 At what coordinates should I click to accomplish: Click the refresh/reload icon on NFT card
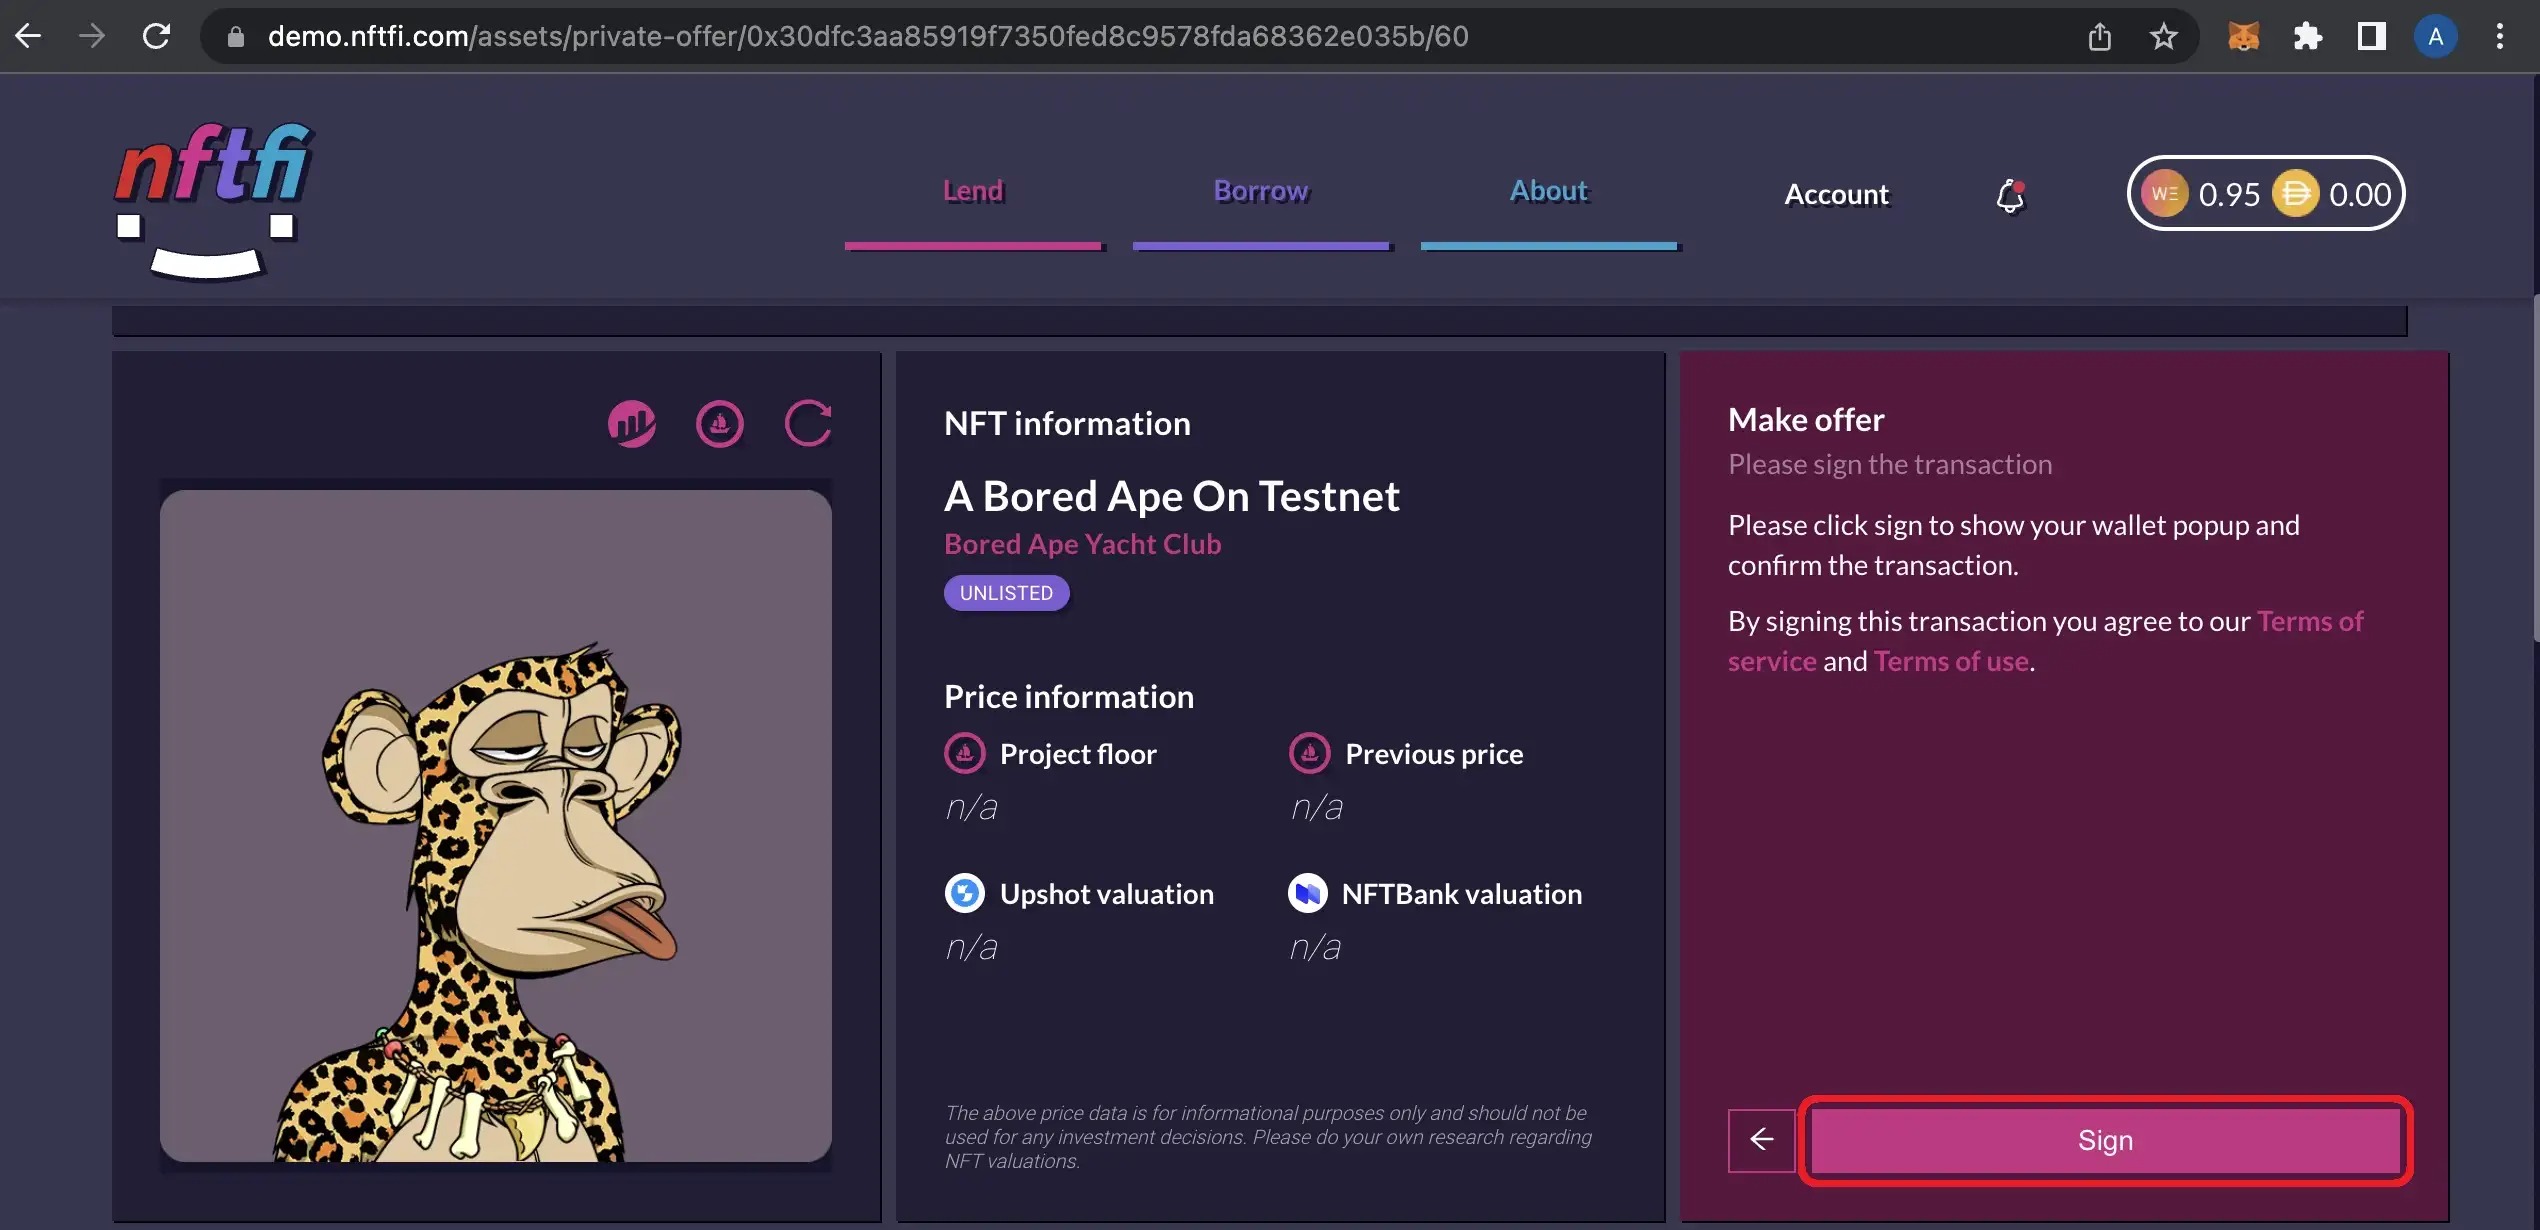pos(810,423)
